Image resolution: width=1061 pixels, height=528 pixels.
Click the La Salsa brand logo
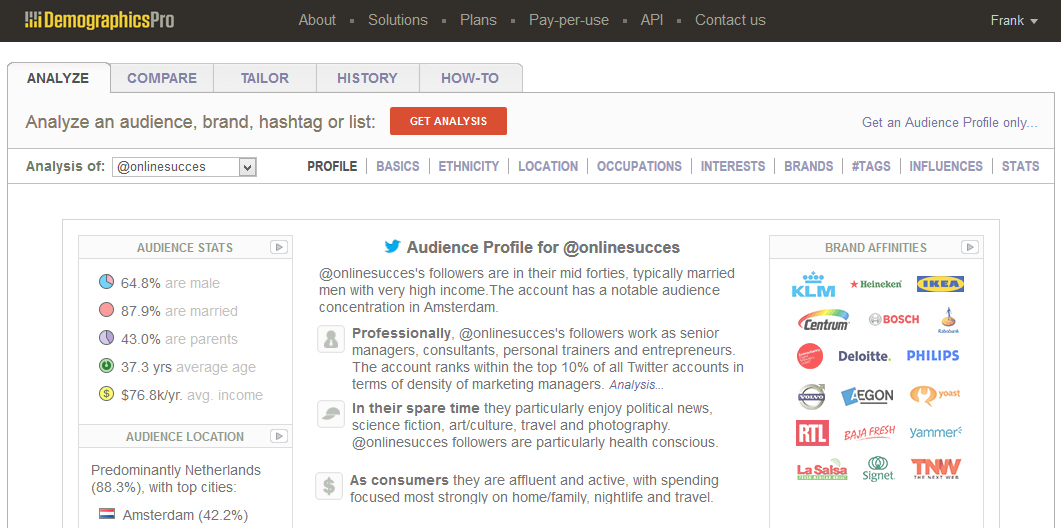coord(821,470)
